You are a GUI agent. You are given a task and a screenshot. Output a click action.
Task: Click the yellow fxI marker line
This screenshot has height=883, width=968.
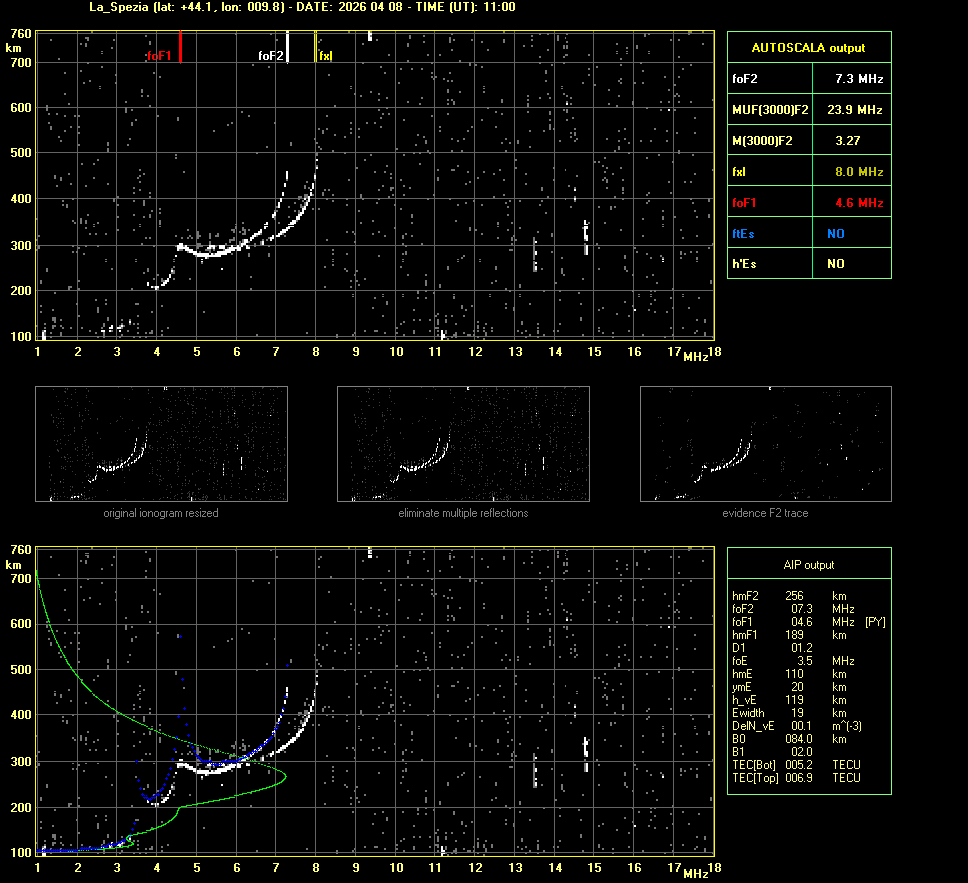pos(316,47)
